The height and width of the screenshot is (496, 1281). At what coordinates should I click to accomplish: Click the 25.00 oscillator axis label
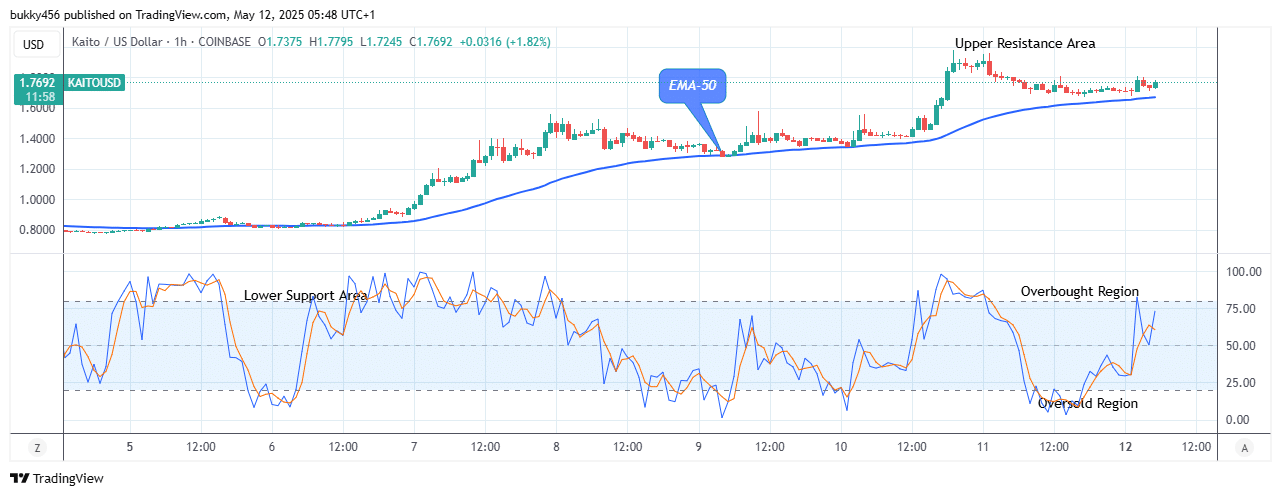click(1243, 383)
